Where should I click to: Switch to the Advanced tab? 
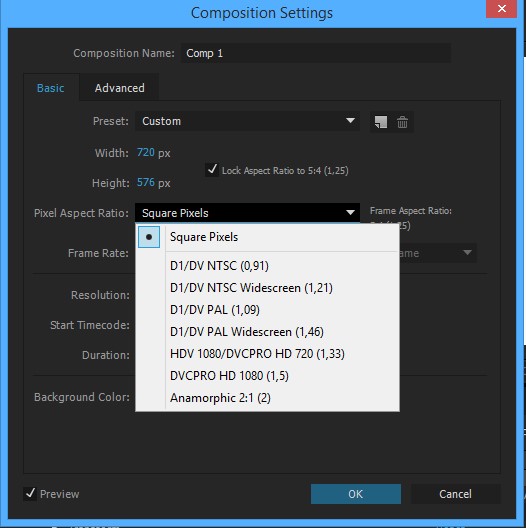(x=120, y=88)
